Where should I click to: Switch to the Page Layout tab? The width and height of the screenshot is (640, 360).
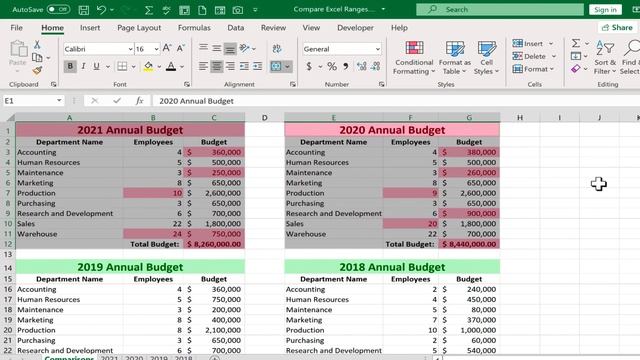pos(139,28)
